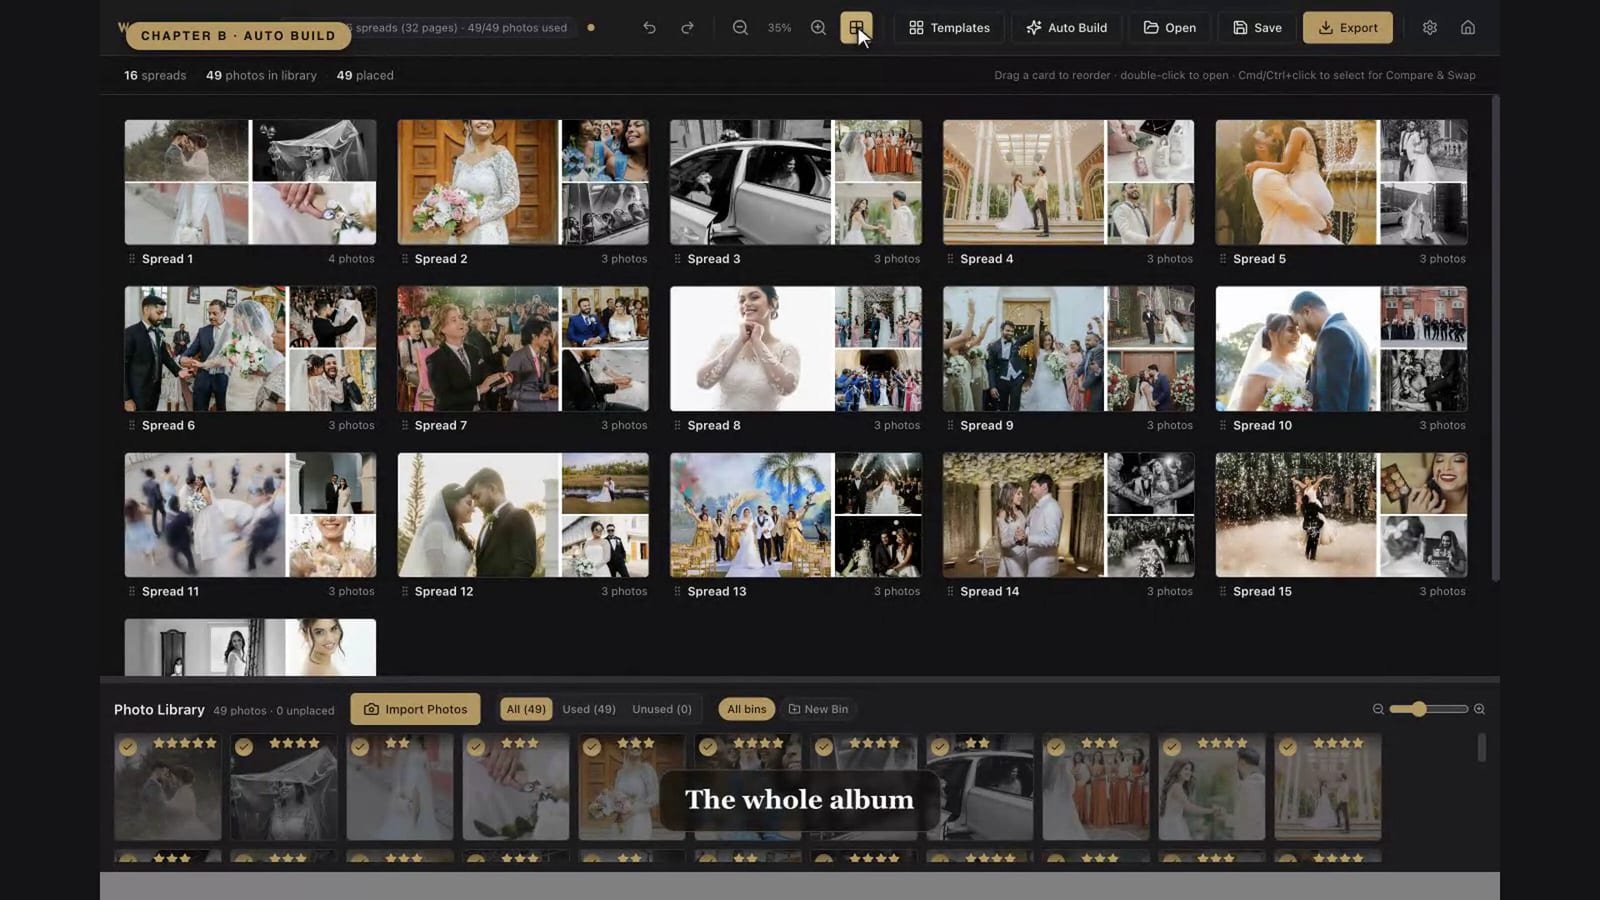Grab drag handle of Spread 3
Viewport: 1600px width, 900px height.
pyautogui.click(x=678, y=259)
